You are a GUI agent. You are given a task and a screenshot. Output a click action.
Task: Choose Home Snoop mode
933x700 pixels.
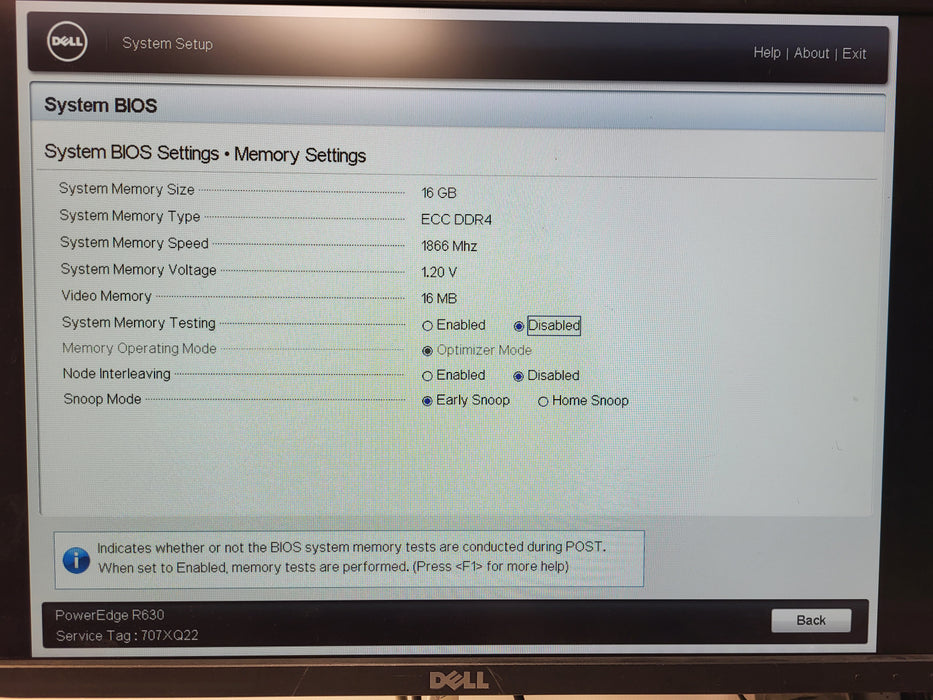click(583, 401)
